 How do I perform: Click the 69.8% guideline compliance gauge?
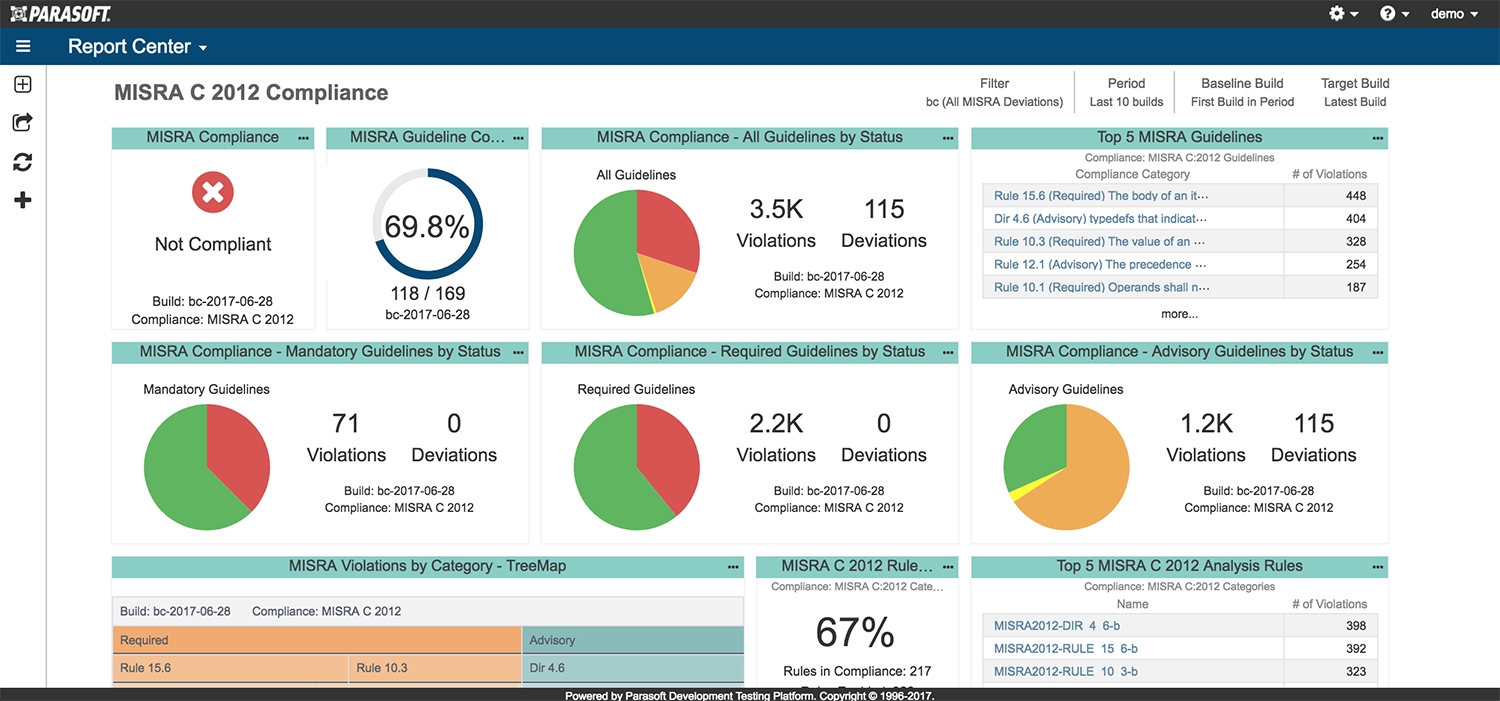(x=427, y=227)
